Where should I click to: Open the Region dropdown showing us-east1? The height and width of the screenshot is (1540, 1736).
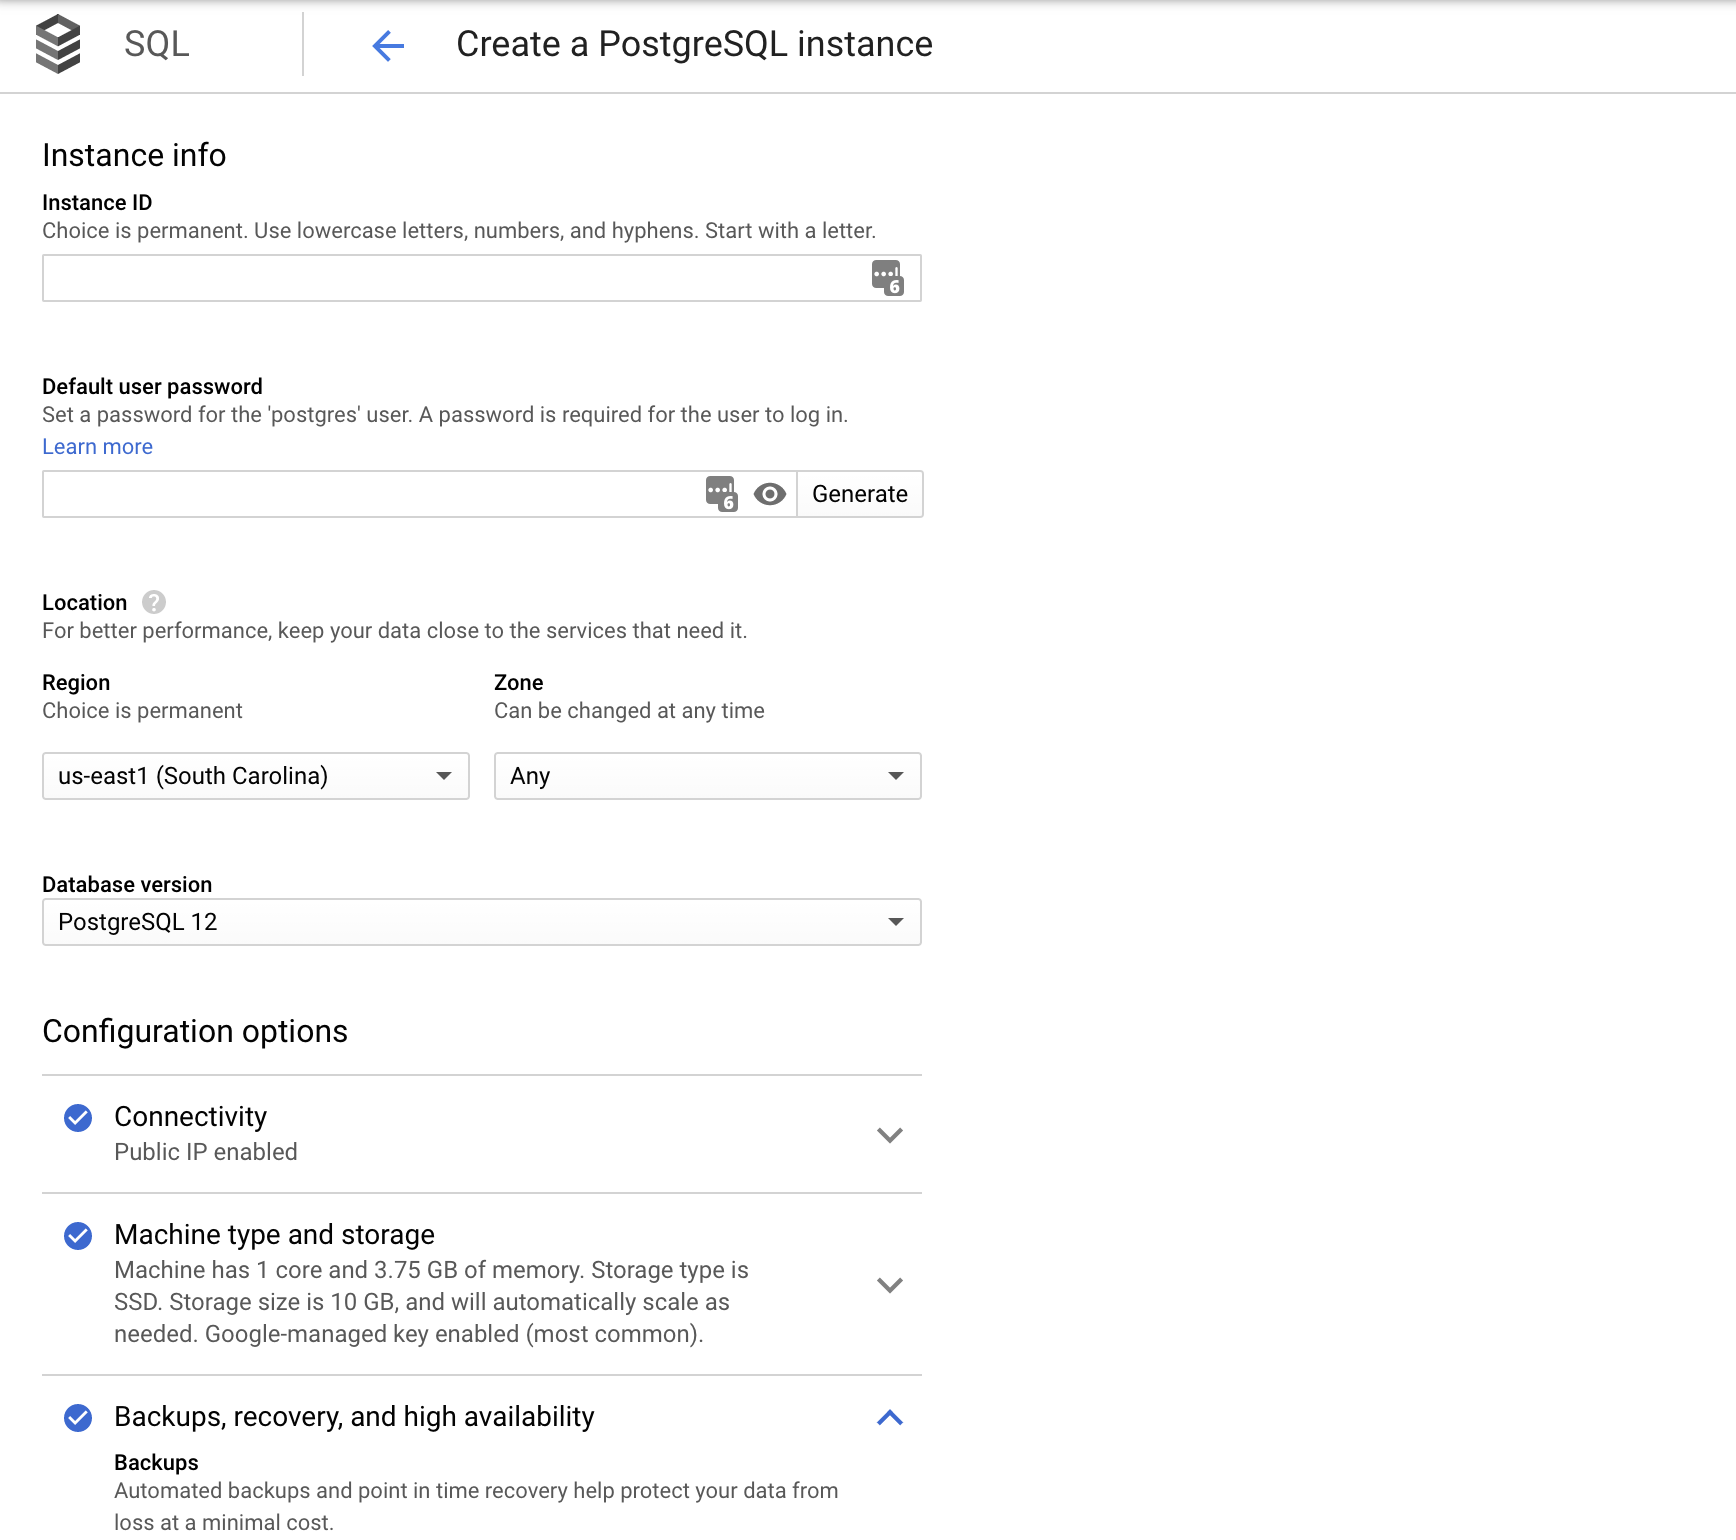point(256,776)
